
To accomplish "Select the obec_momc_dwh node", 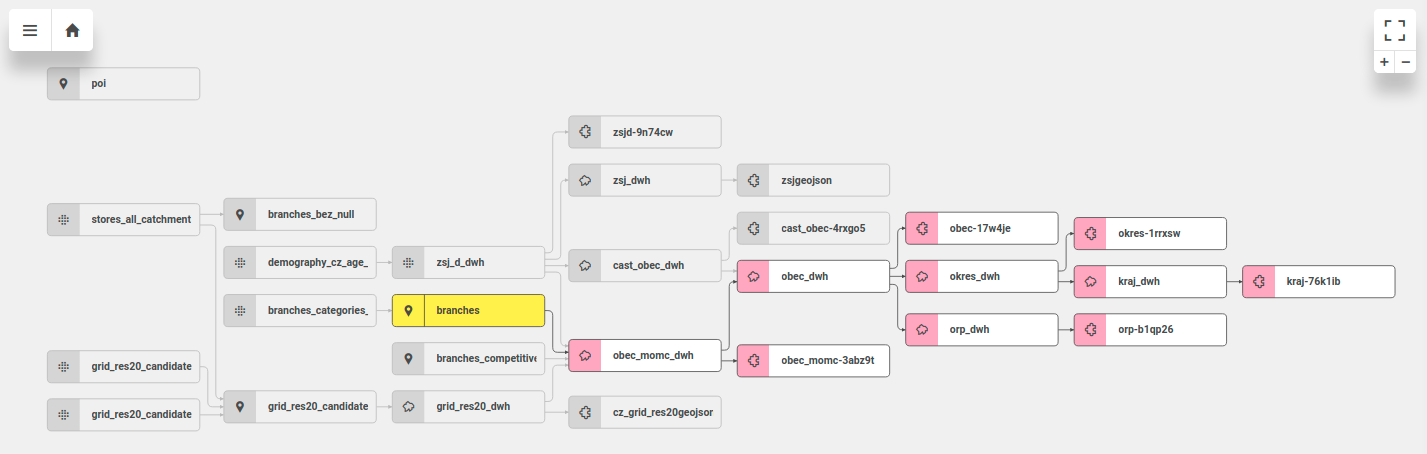I will pyautogui.click(x=659, y=355).
